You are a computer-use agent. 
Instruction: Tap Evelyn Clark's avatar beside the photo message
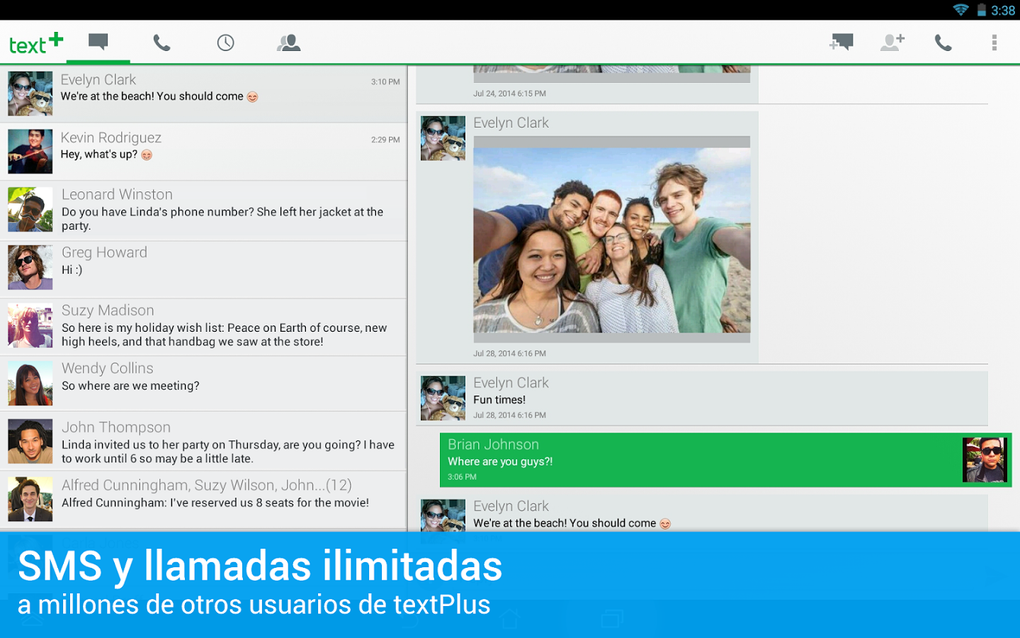(443, 138)
